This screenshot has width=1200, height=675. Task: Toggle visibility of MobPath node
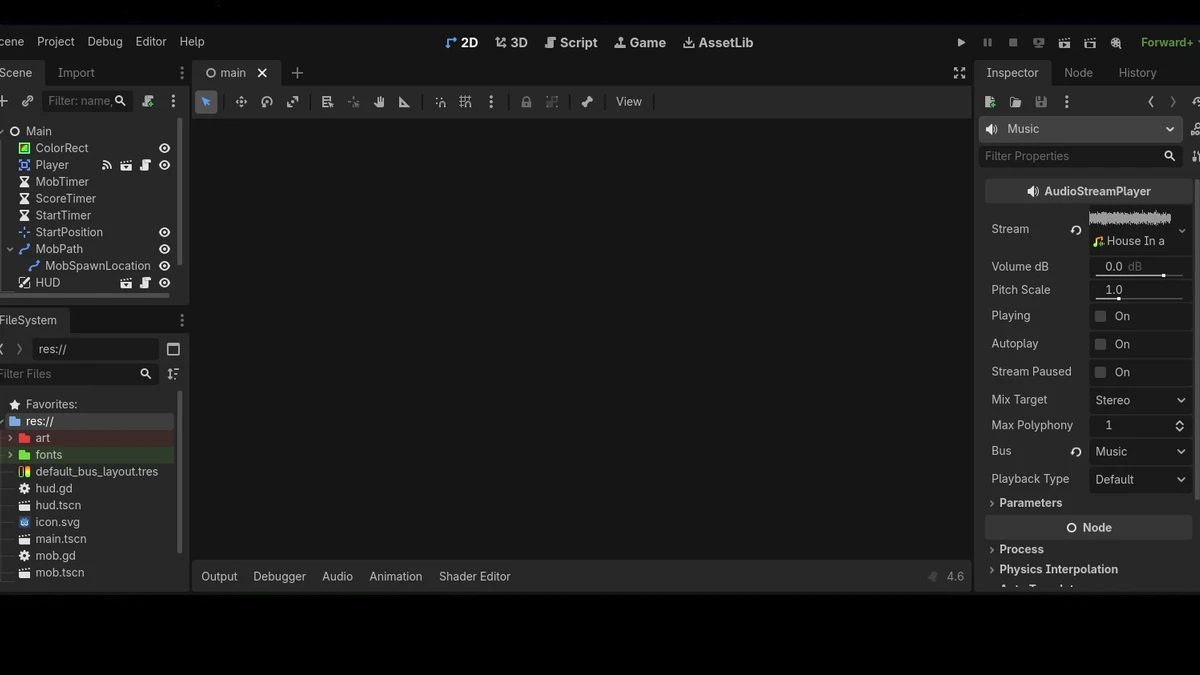pos(164,249)
